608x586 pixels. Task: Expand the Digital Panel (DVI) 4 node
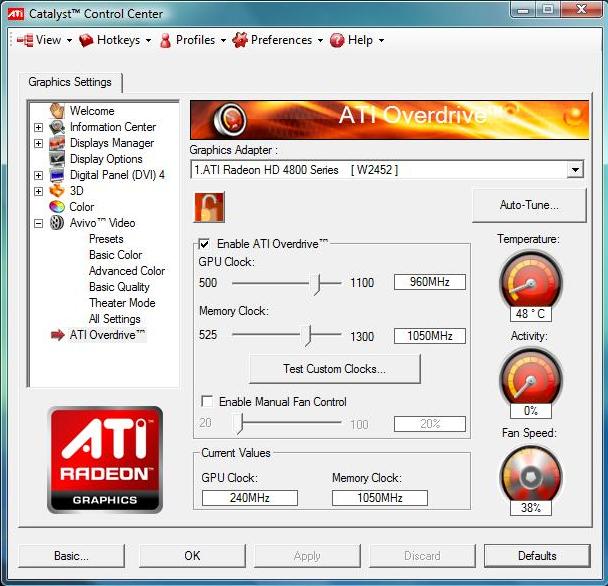pyautogui.click(x=38, y=175)
